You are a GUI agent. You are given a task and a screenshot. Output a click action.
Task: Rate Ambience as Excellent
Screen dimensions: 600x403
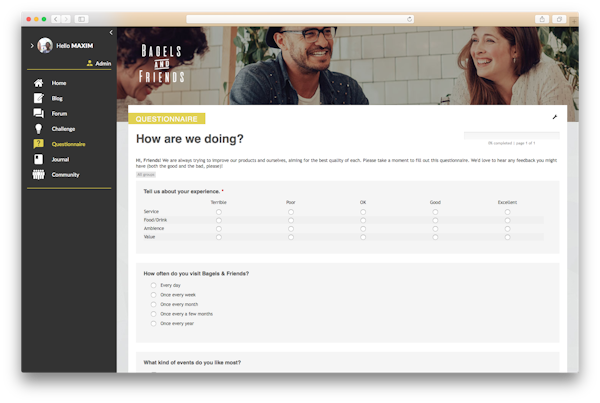pos(507,228)
